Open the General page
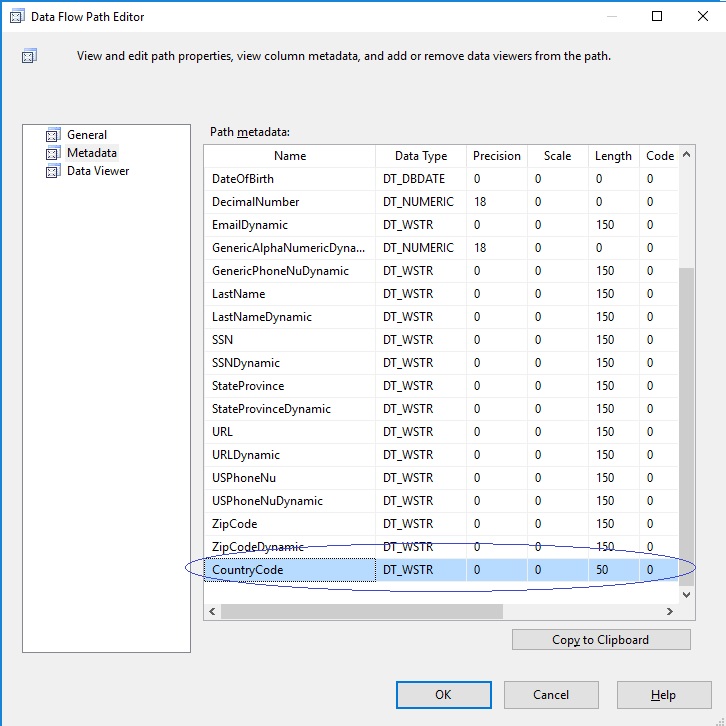 [87, 135]
